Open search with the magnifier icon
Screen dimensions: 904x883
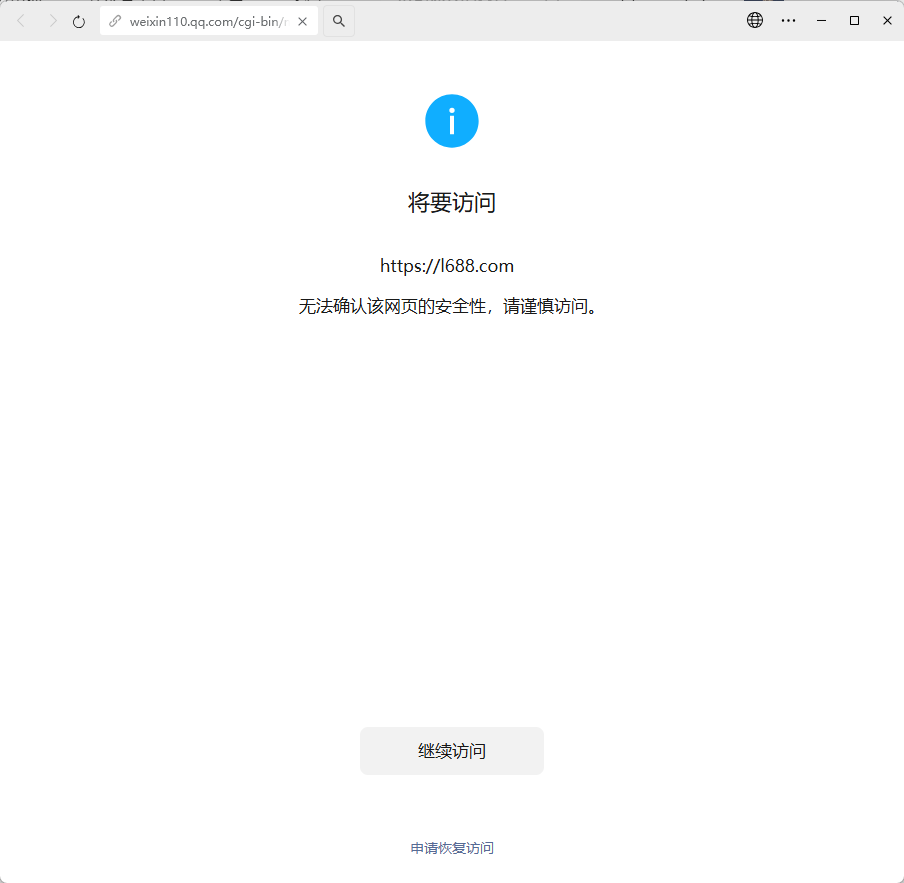coord(339,21)
